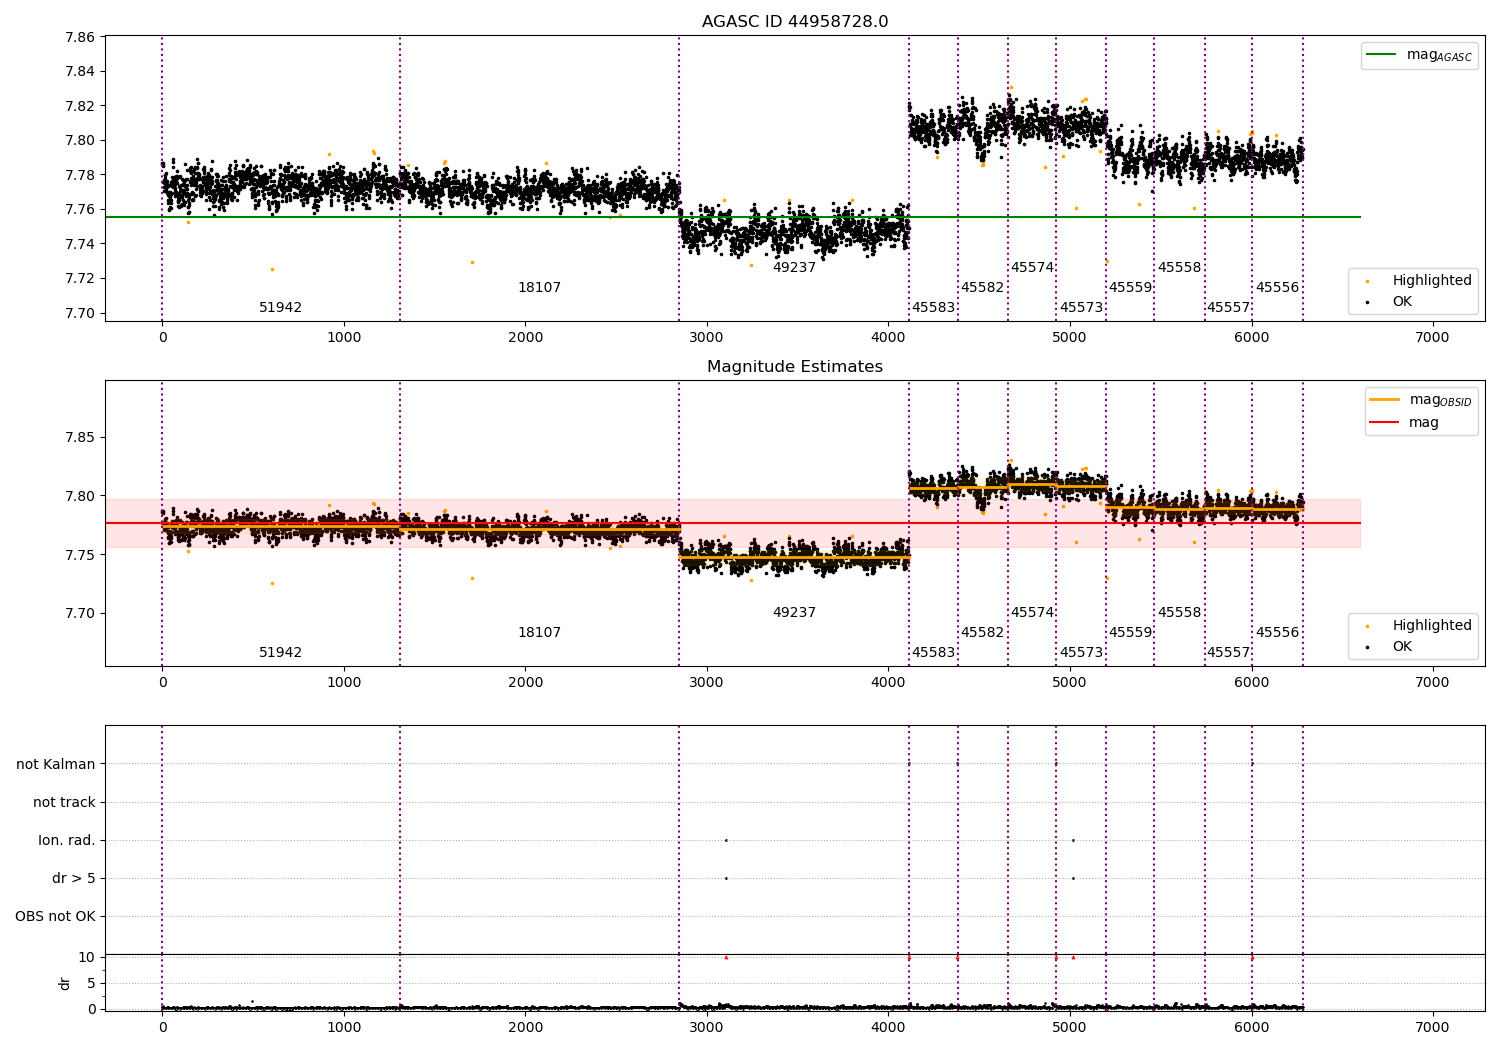Viewport: 1500px width, 1050px height.
Task: Click the title 'AGASC ID 44958728.0'
Action: click(795, 22)
